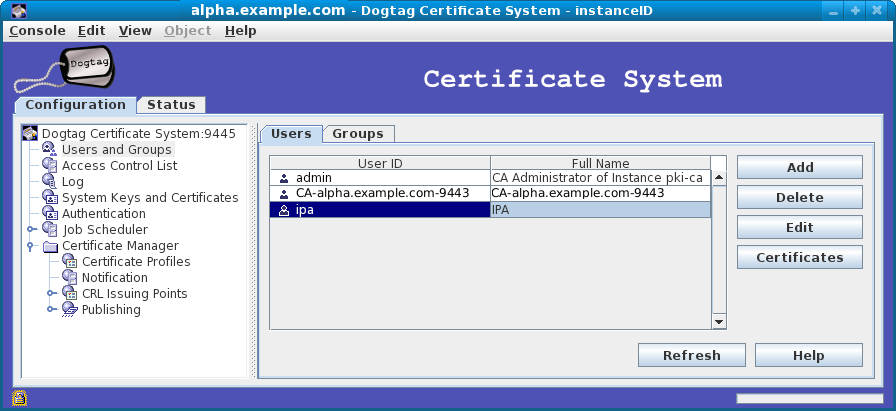Select the Users tab
The image size is (896, 411).
click(291, 134)
